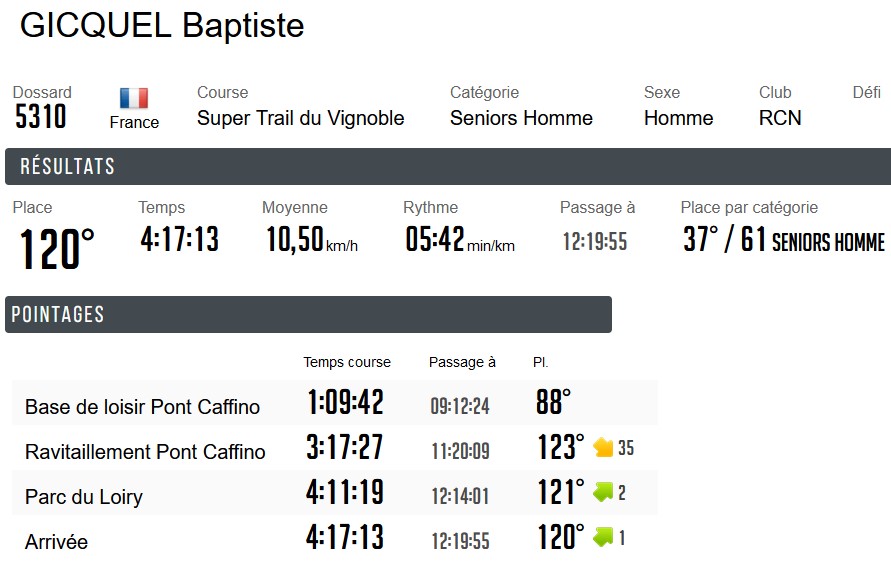This screenshot has width=891, height=561.
Task: Click the yellow arrow beside 123° ranking
Action: click(603, 447)
